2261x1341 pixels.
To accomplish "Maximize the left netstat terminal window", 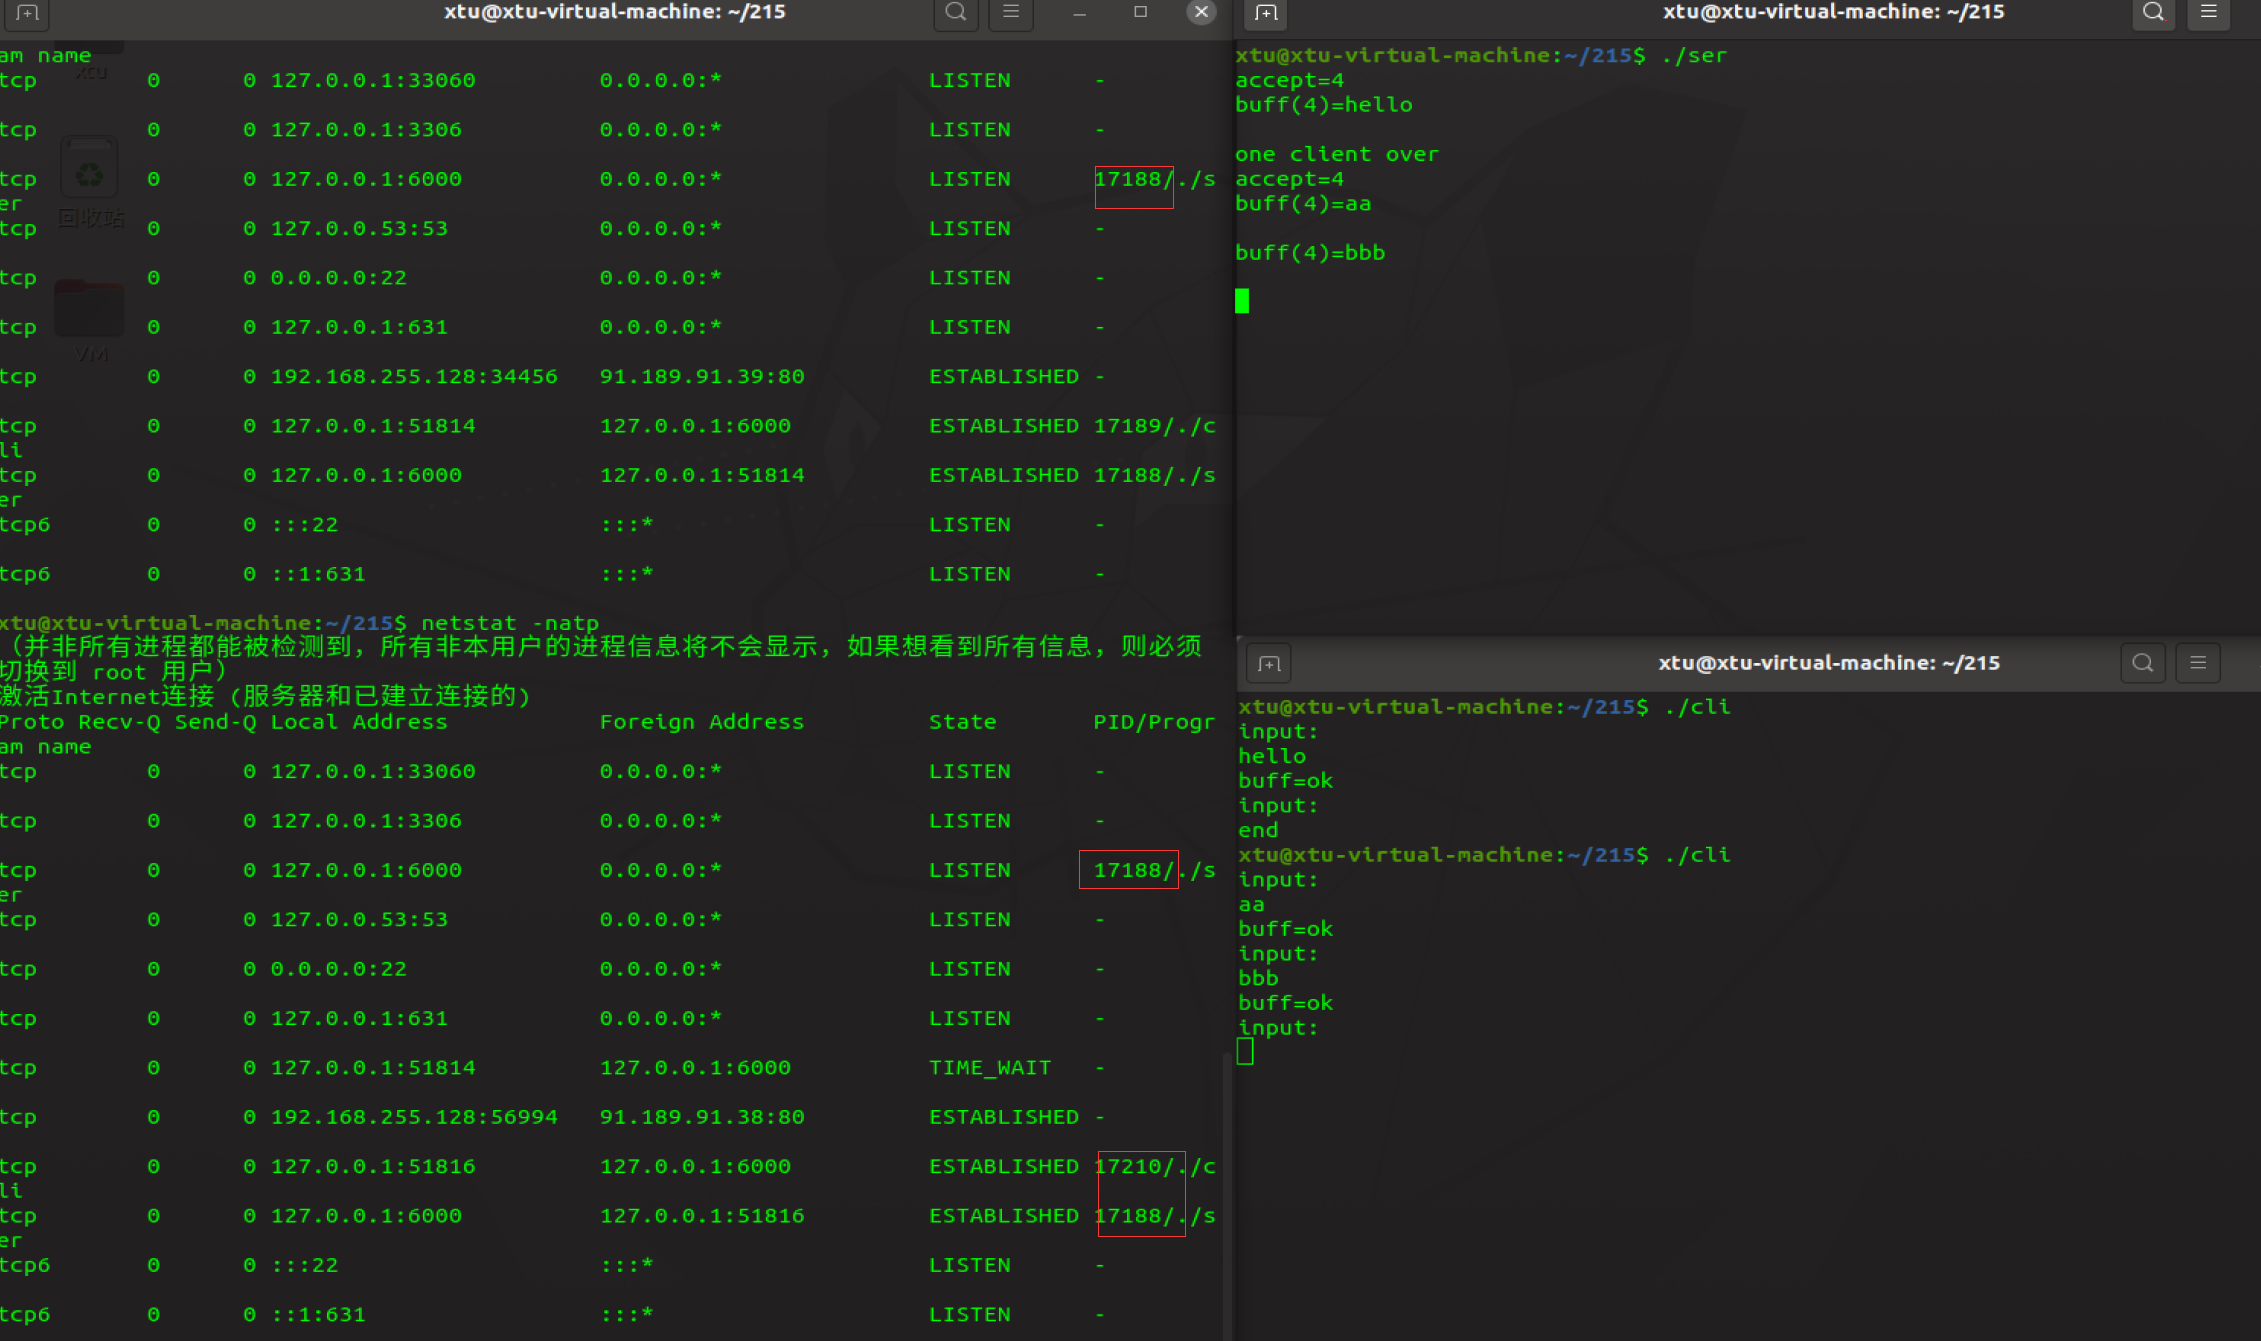I will [1140, 12].
